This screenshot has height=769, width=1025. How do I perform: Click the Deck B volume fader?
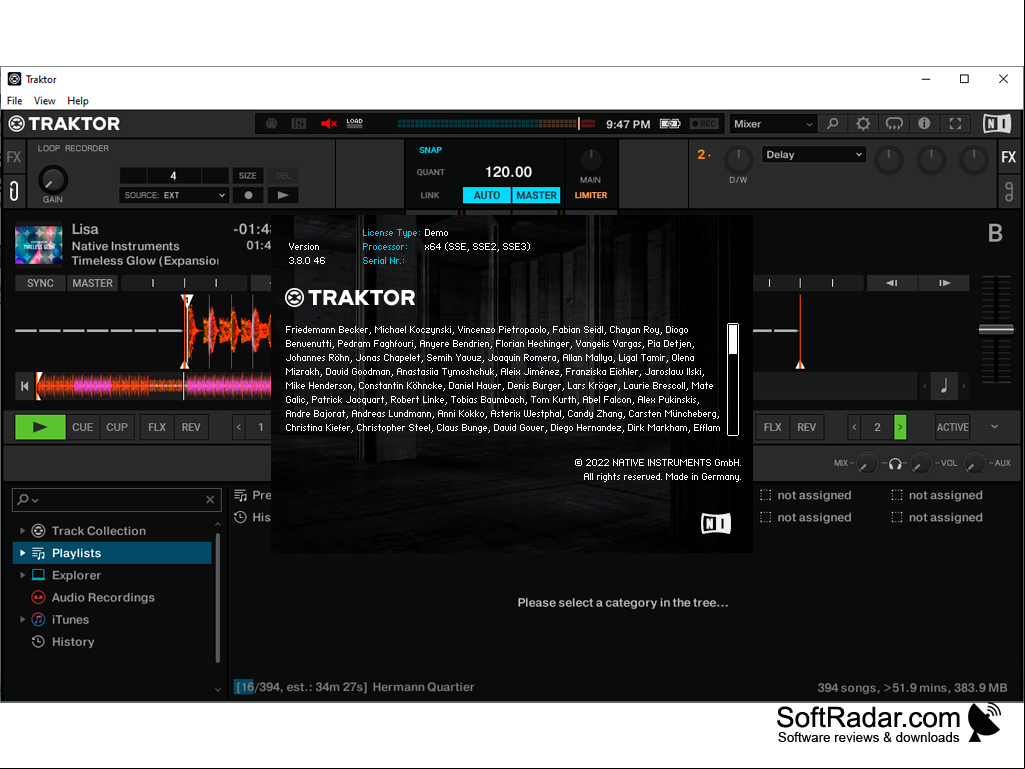click(x=996, y=330)
